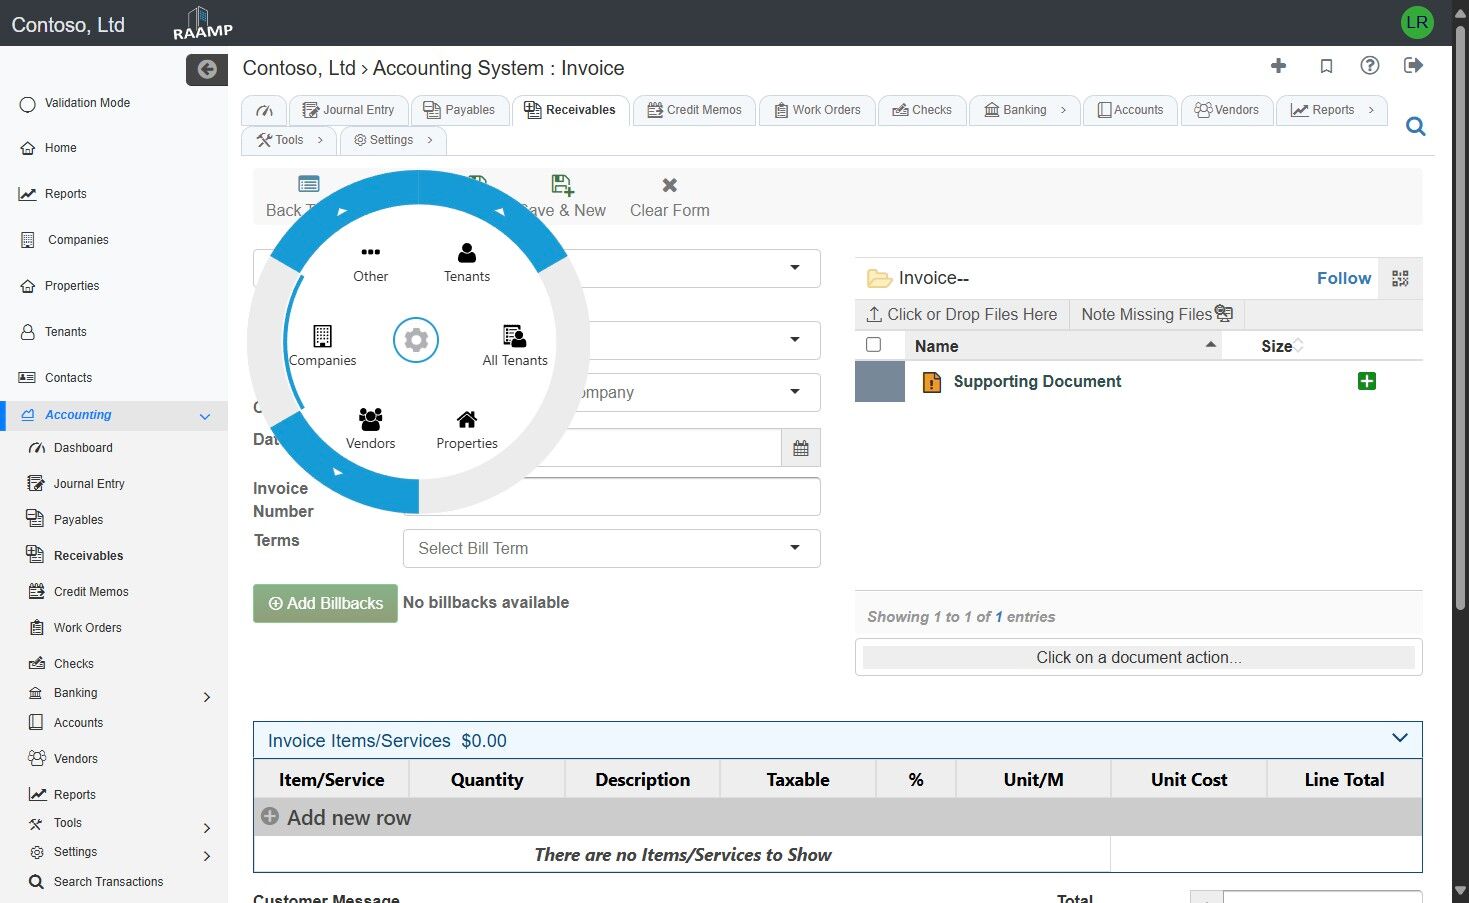
Task: Open the Credit Memos tab
Action: pos(694,110)
